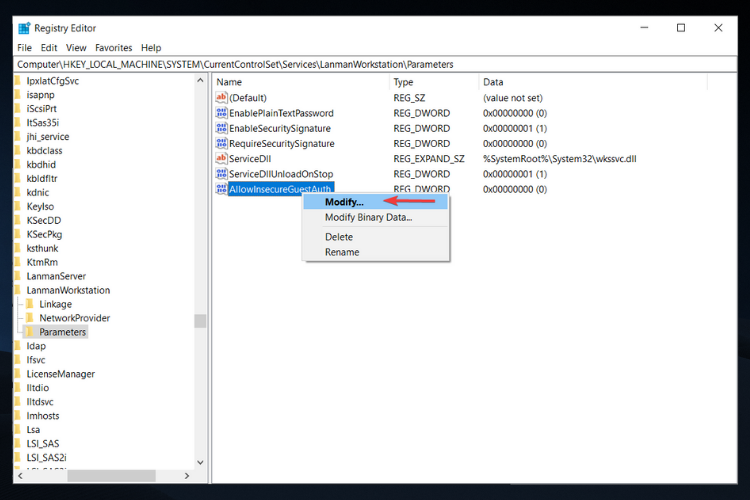The height and width of the screenshot is (500, 750).
Task: Minimize the Registry Editor window
Action: pos(644,28)
